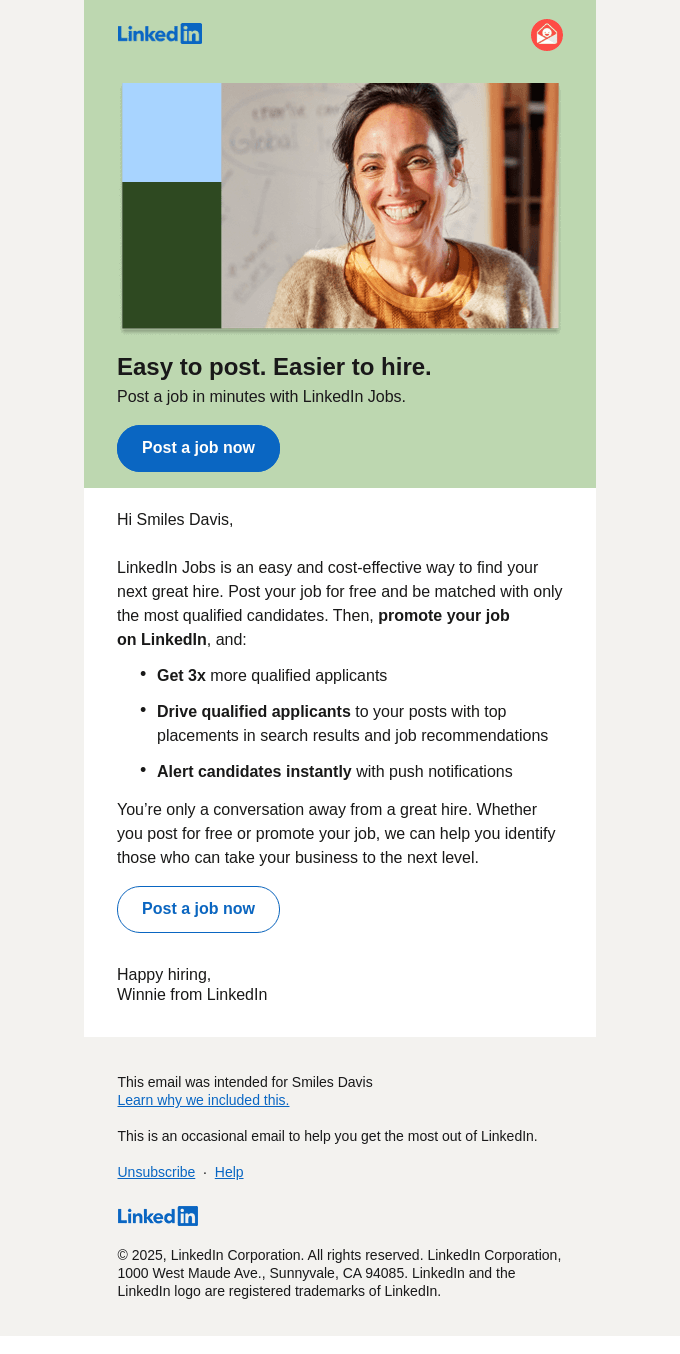Open the 'Help' link beside Unsubscribe
The image size is (680, 1354).
tap(229, 1172)
